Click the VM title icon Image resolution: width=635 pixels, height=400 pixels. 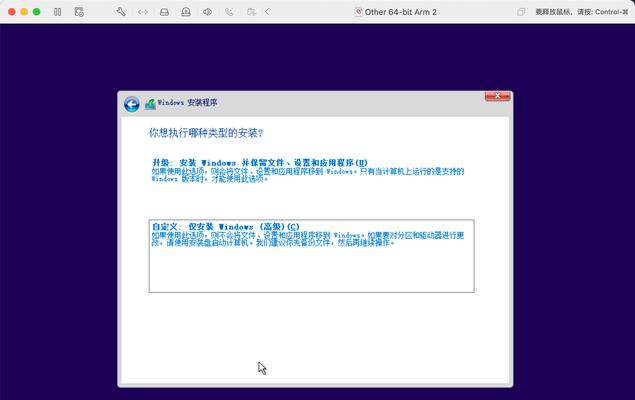pos(358,12)
